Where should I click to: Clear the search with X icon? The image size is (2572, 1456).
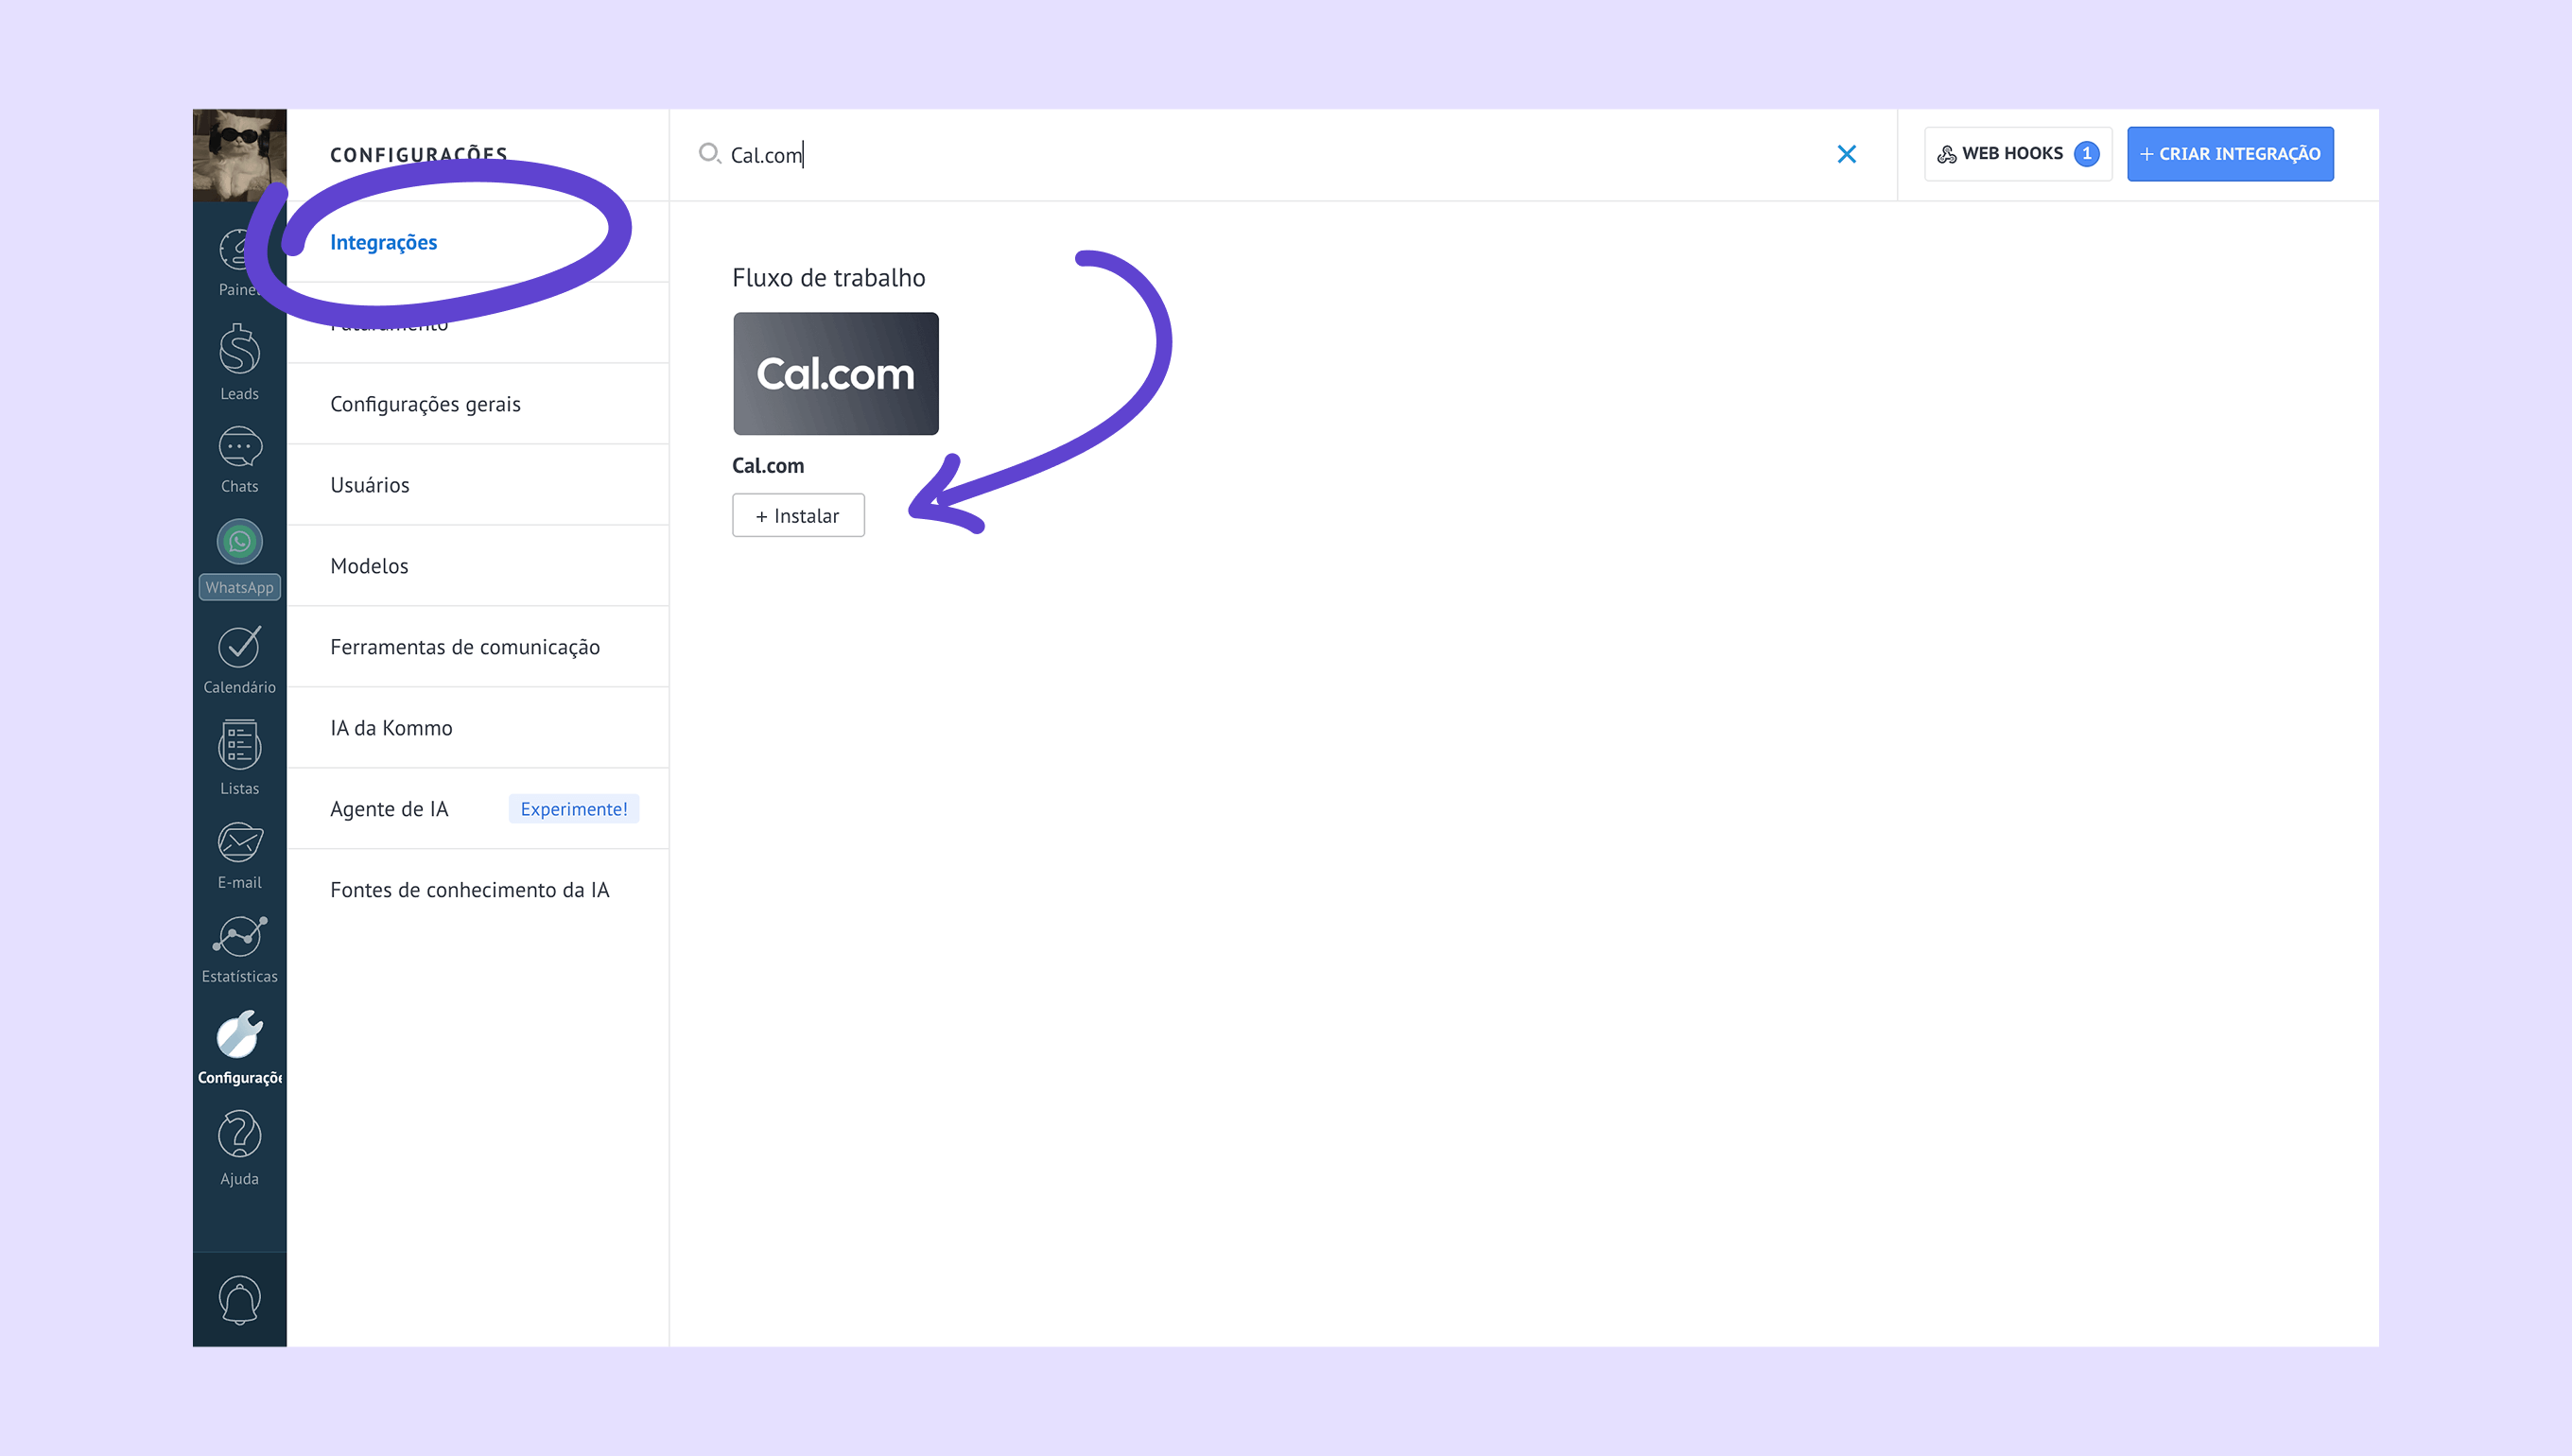coord(1846,154)
